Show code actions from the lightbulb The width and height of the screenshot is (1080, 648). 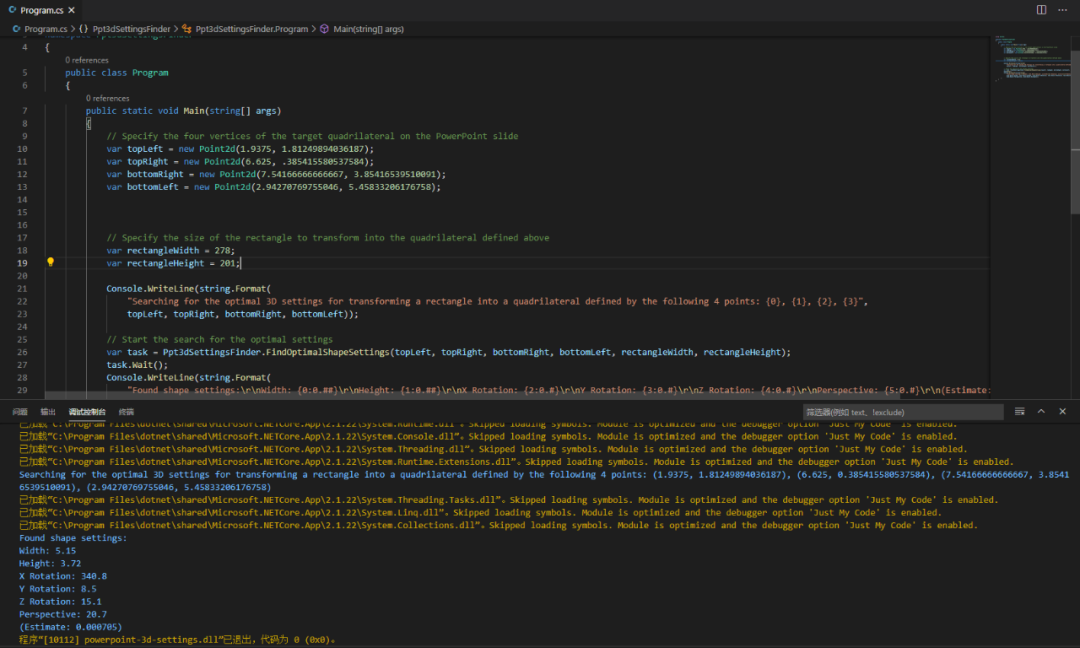50,262
